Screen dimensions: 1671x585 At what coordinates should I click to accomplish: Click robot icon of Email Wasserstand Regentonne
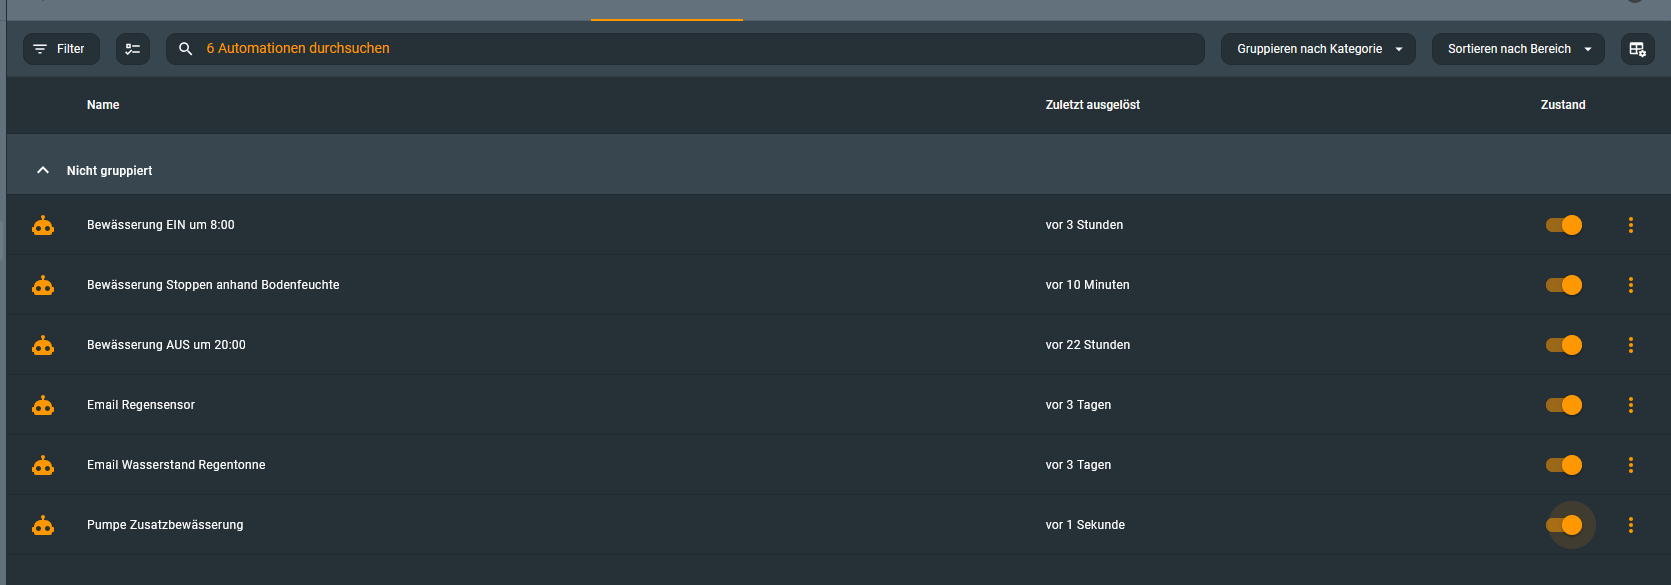pyautogui.click(x=43, y=465)
